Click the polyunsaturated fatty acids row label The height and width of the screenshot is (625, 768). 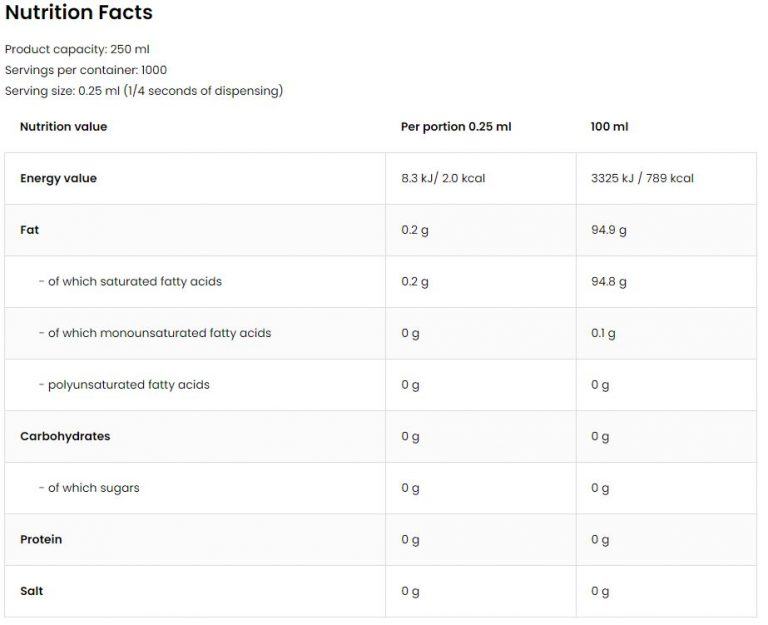124,385
